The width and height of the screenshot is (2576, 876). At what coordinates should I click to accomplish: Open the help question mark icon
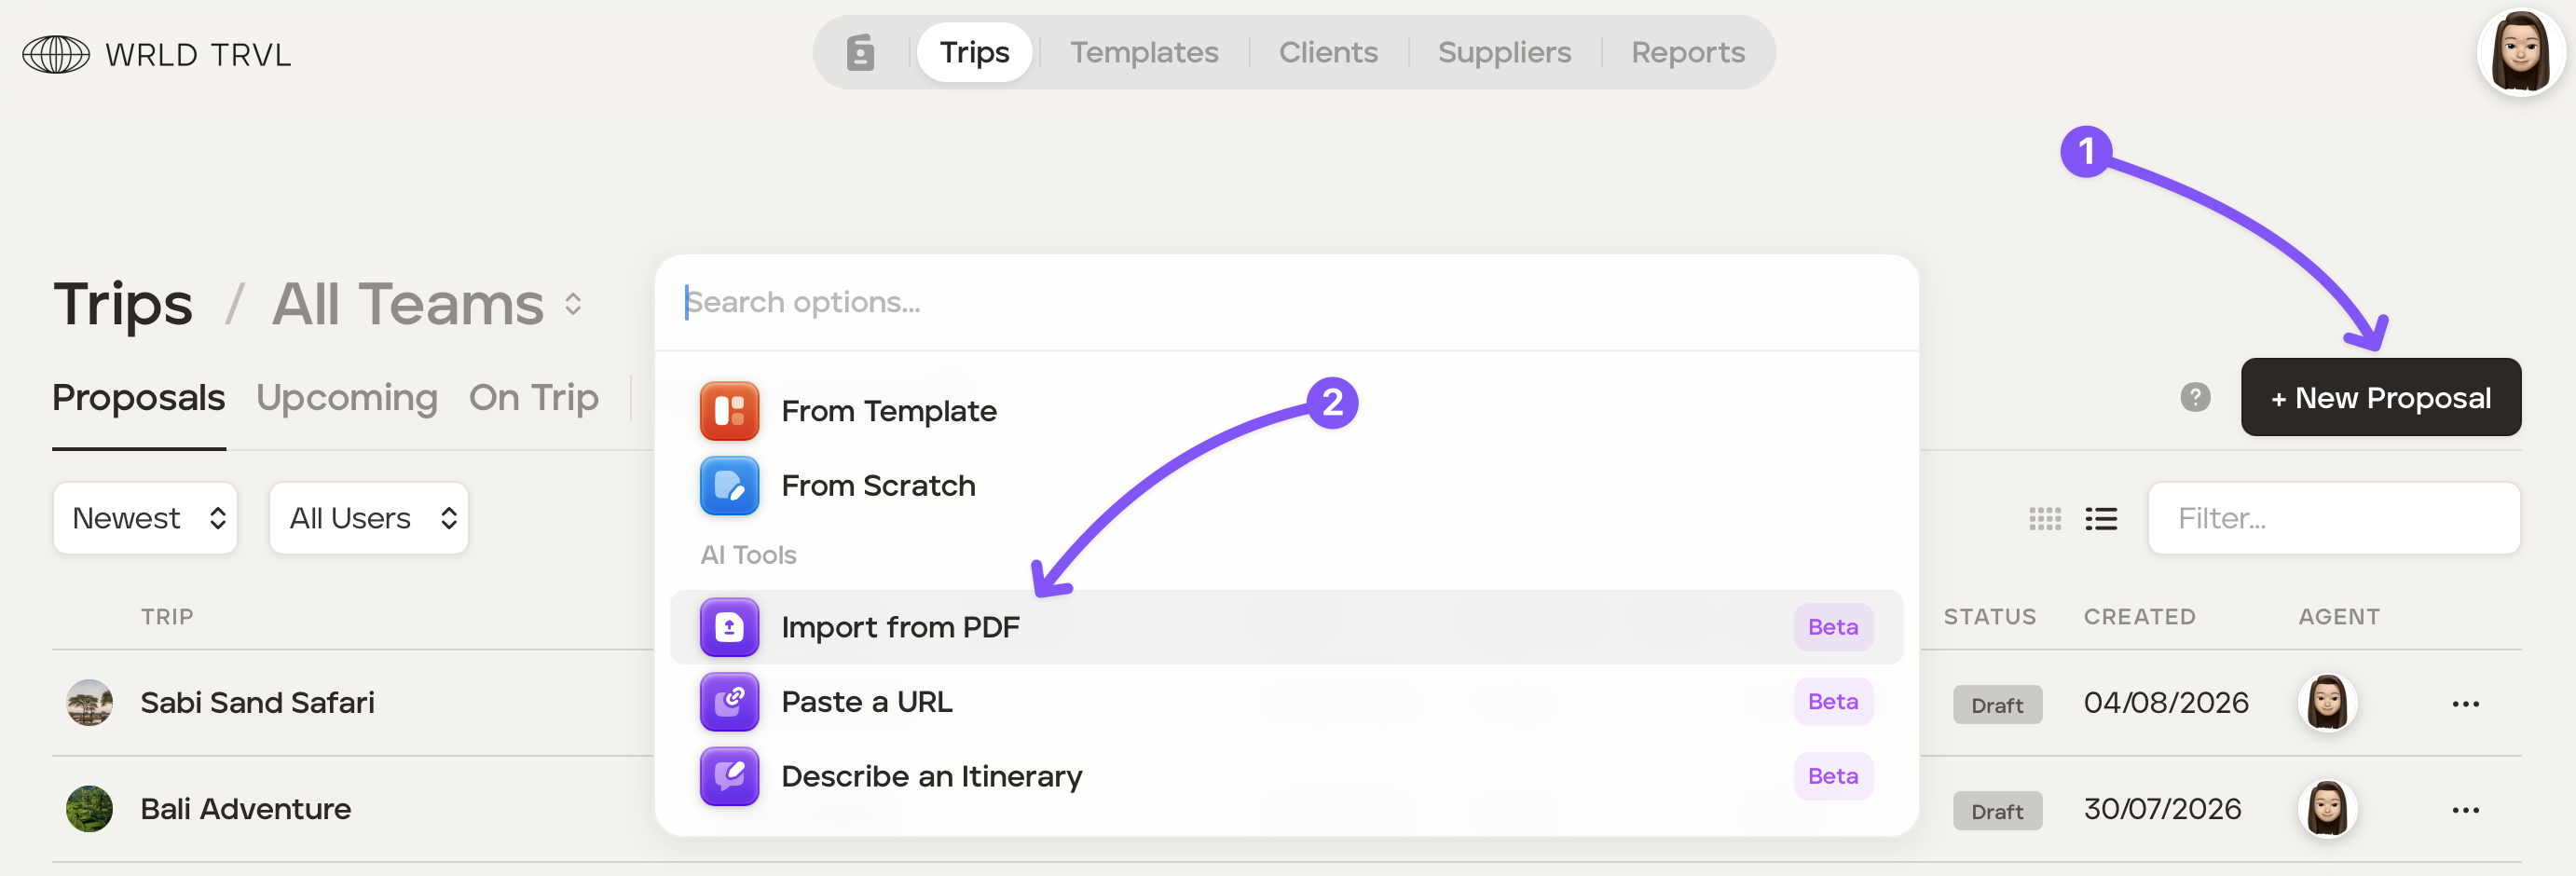click(x=2195, y=397)
